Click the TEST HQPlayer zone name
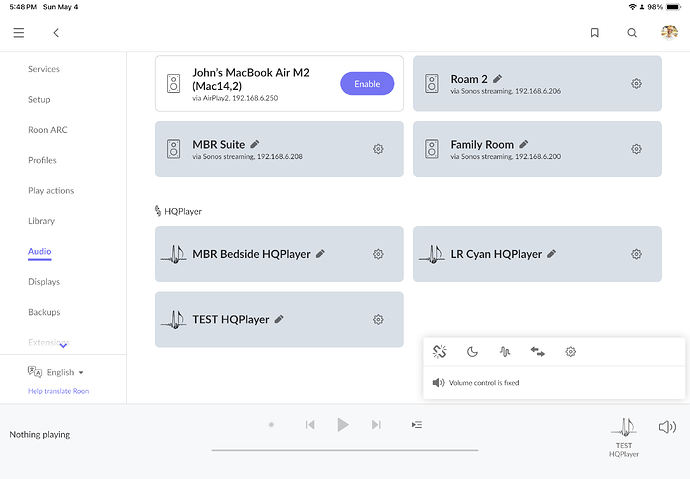The width and height of the screenshot is (690, 479). coord(231,320)
